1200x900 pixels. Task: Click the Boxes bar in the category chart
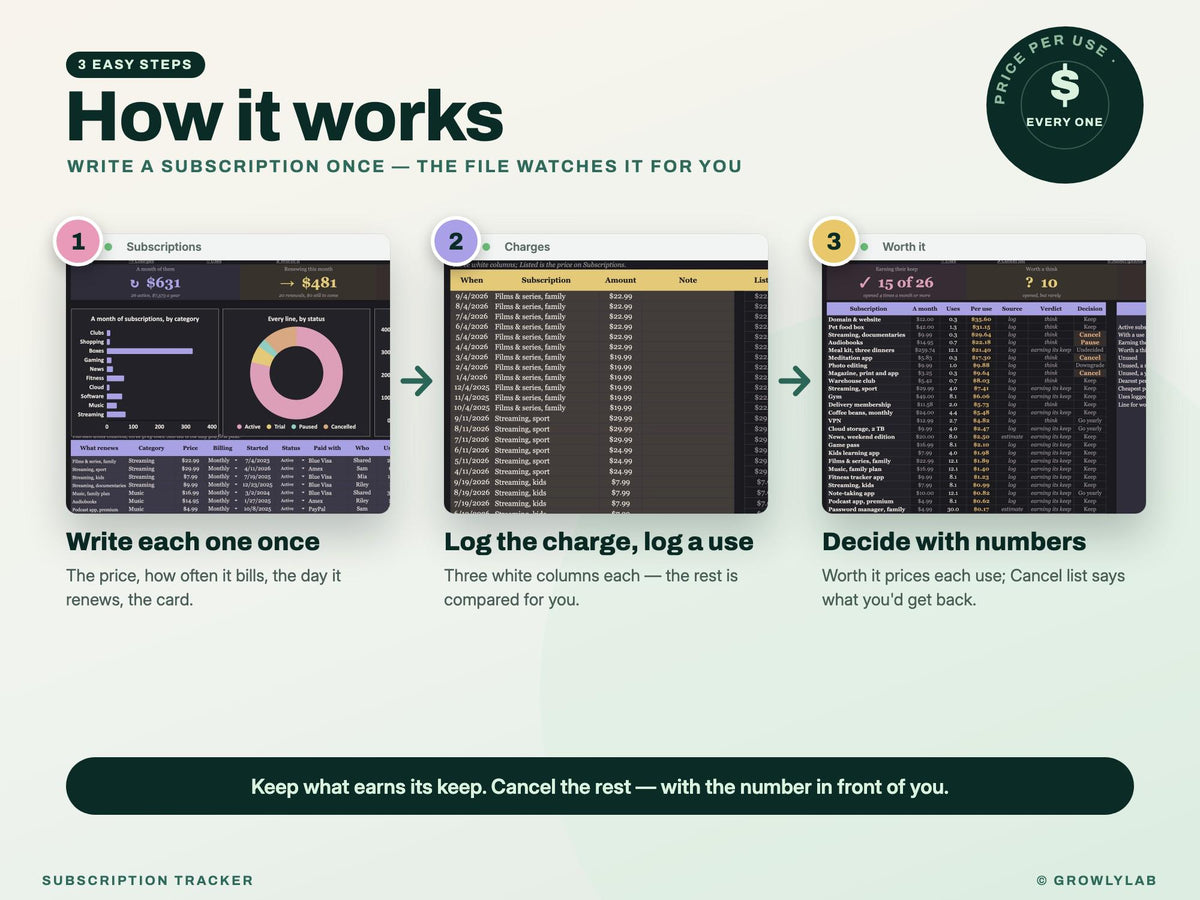click(150, 351)
